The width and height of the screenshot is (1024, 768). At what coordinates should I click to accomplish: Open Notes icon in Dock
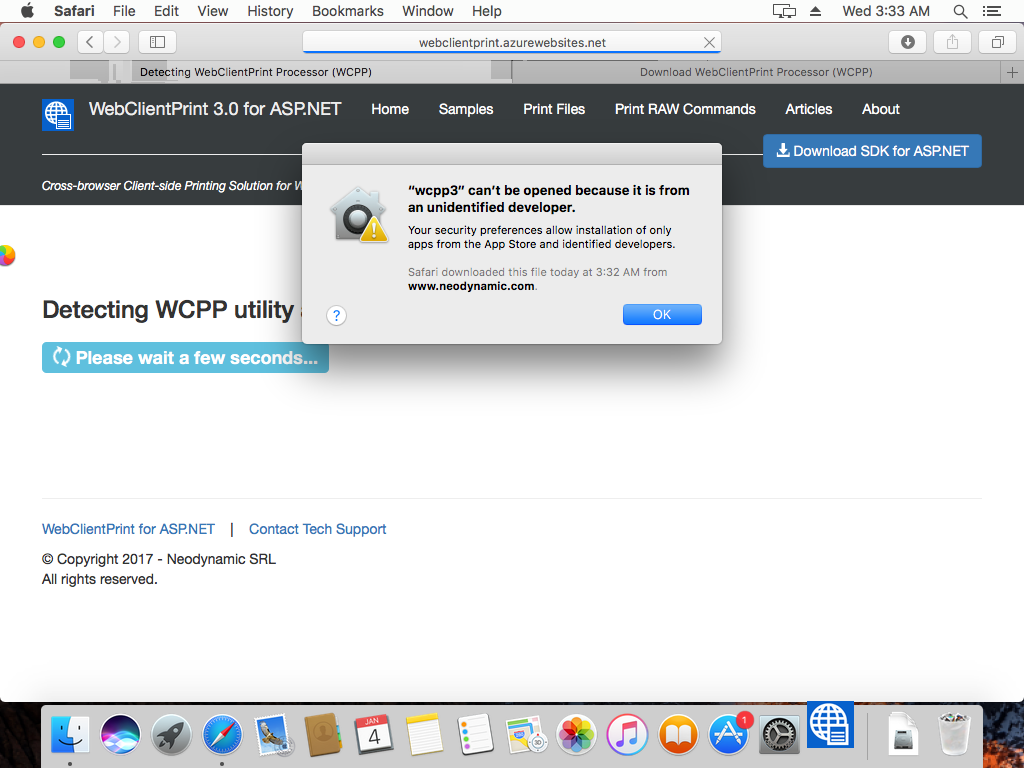[x=424, y=735]
